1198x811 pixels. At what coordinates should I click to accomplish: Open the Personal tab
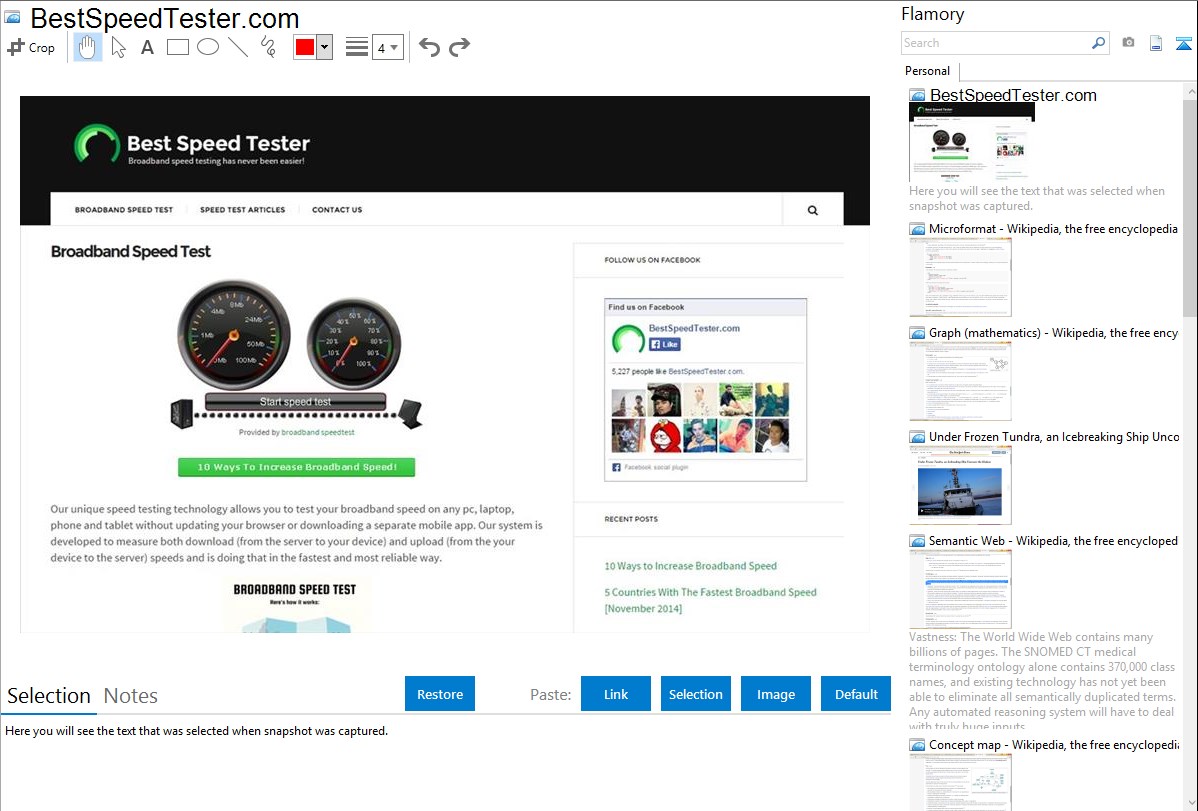pos(928,71)
